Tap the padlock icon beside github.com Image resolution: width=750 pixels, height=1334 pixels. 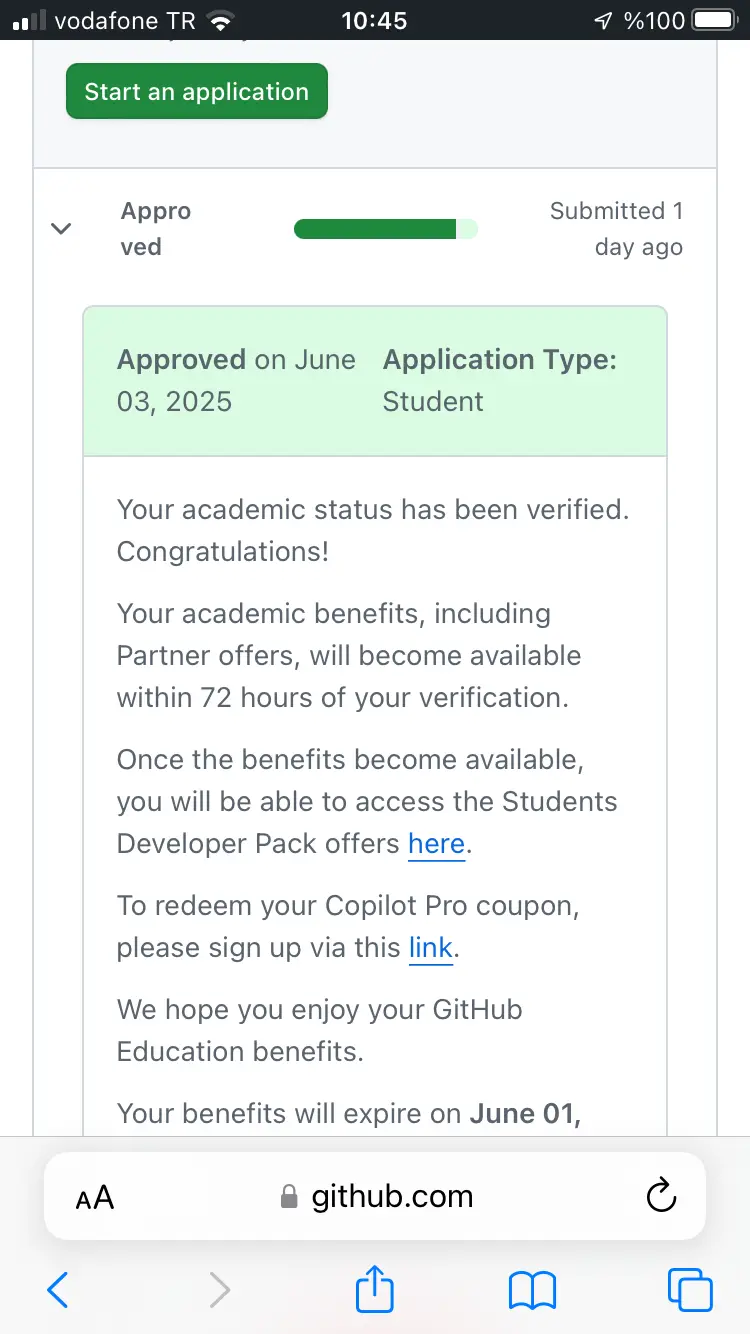tap(289, 1197)
